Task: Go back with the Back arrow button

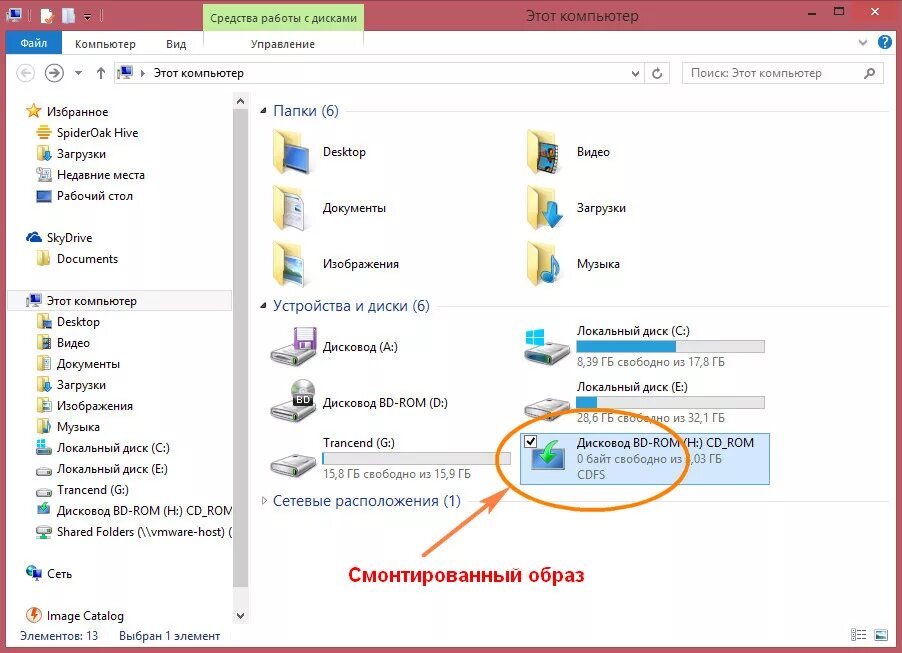Action: click(x=25, y=73)
